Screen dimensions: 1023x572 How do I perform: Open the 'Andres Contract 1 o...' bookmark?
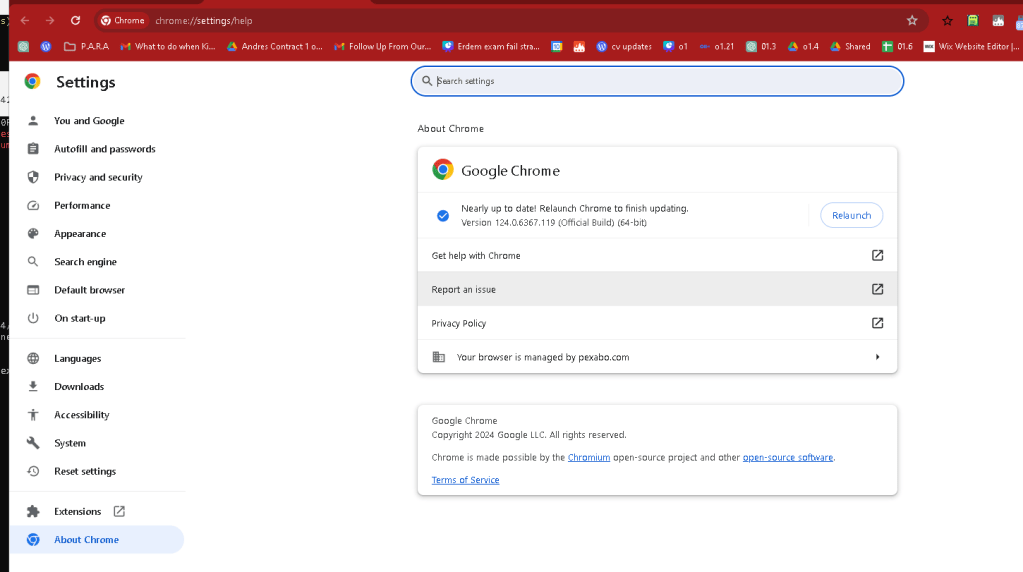click(275, 46)
